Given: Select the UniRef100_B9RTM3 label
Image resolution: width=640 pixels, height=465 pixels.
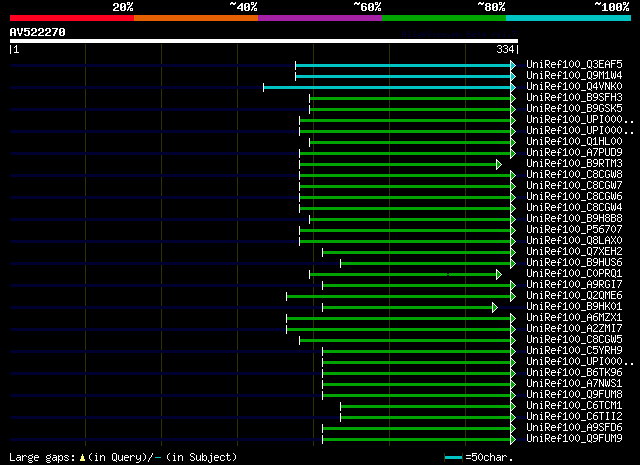Looking at the screenshot, I should (x=574, y=164).
